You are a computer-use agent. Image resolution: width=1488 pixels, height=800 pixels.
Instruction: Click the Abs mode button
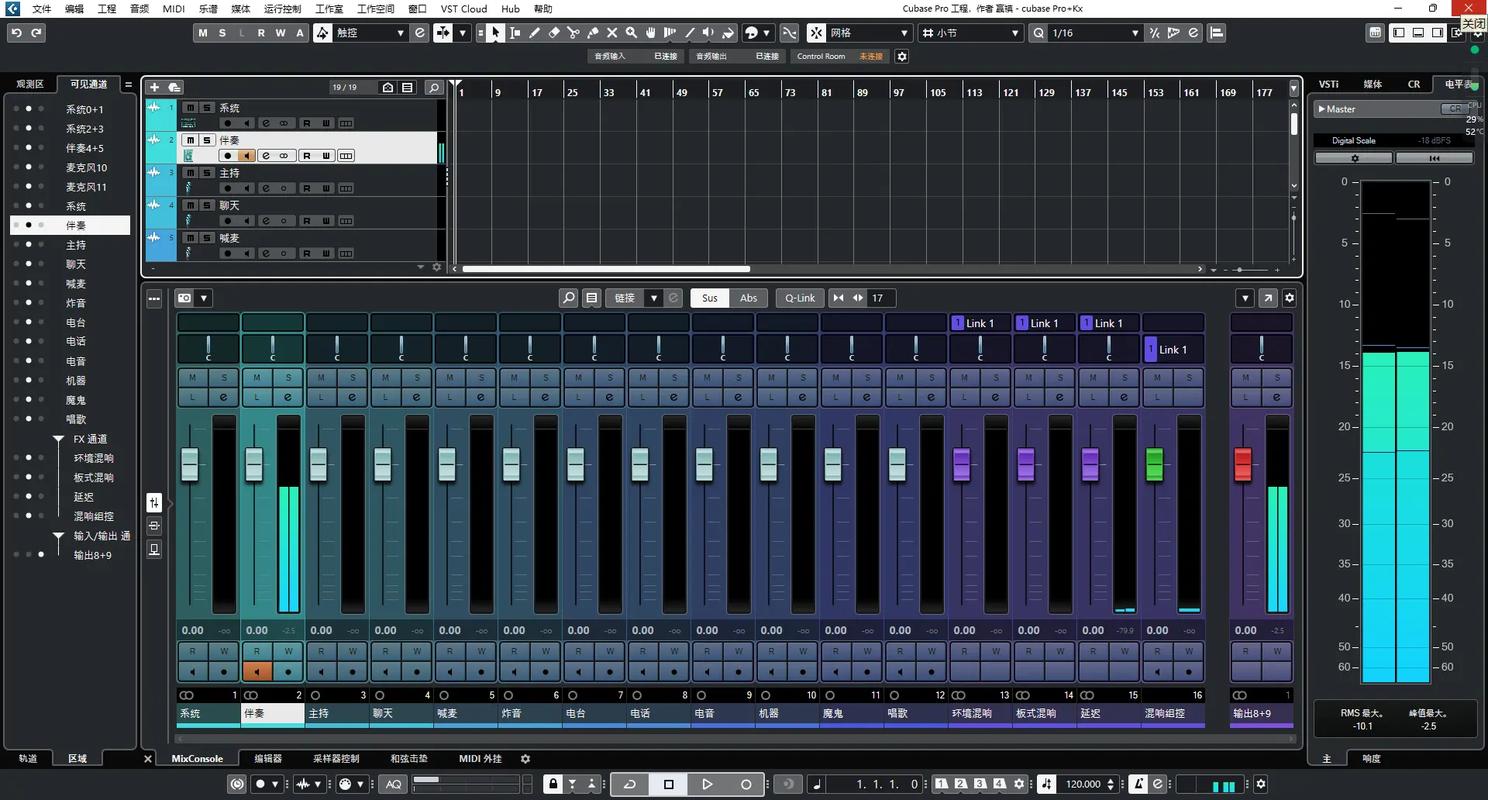(x=749, y=298)
